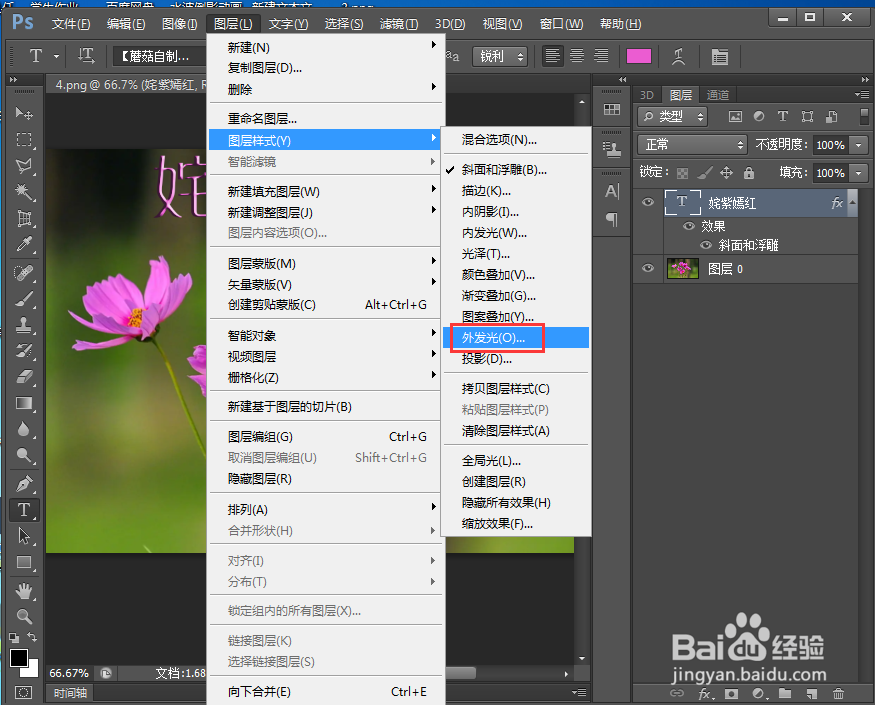
Task: Hide the 姹紫嫣红 text layer
Action: (650, 203)
